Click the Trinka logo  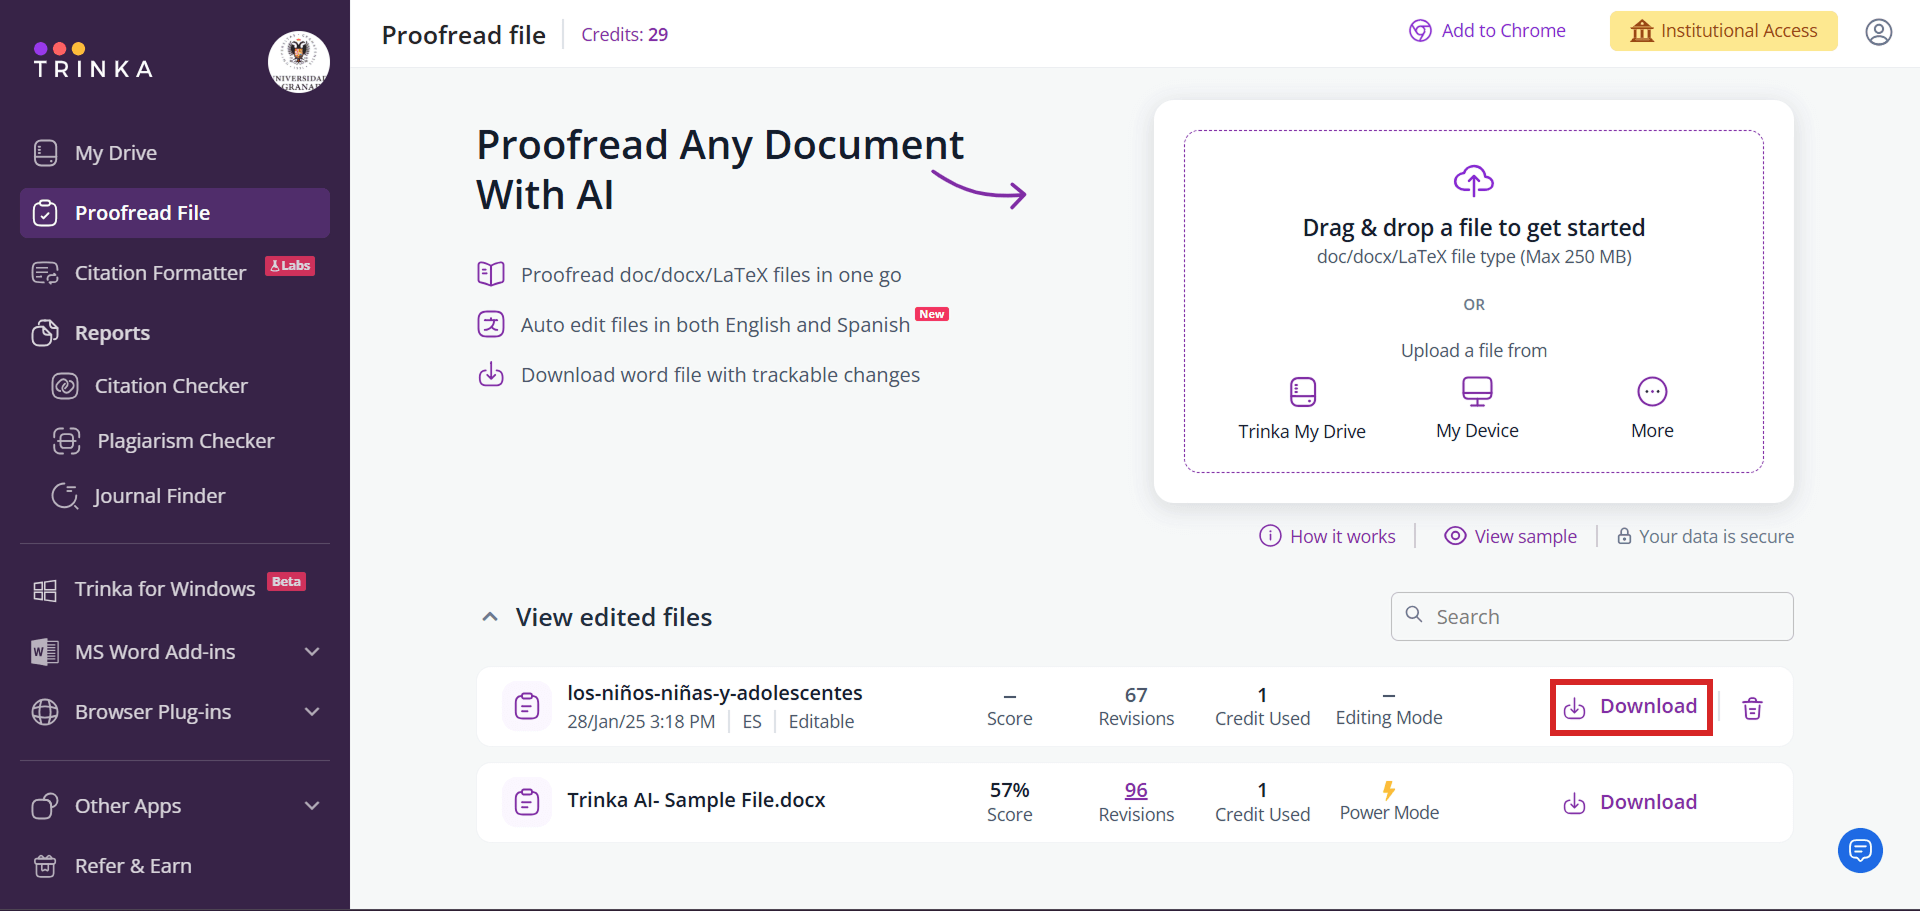tap(93, 61)
